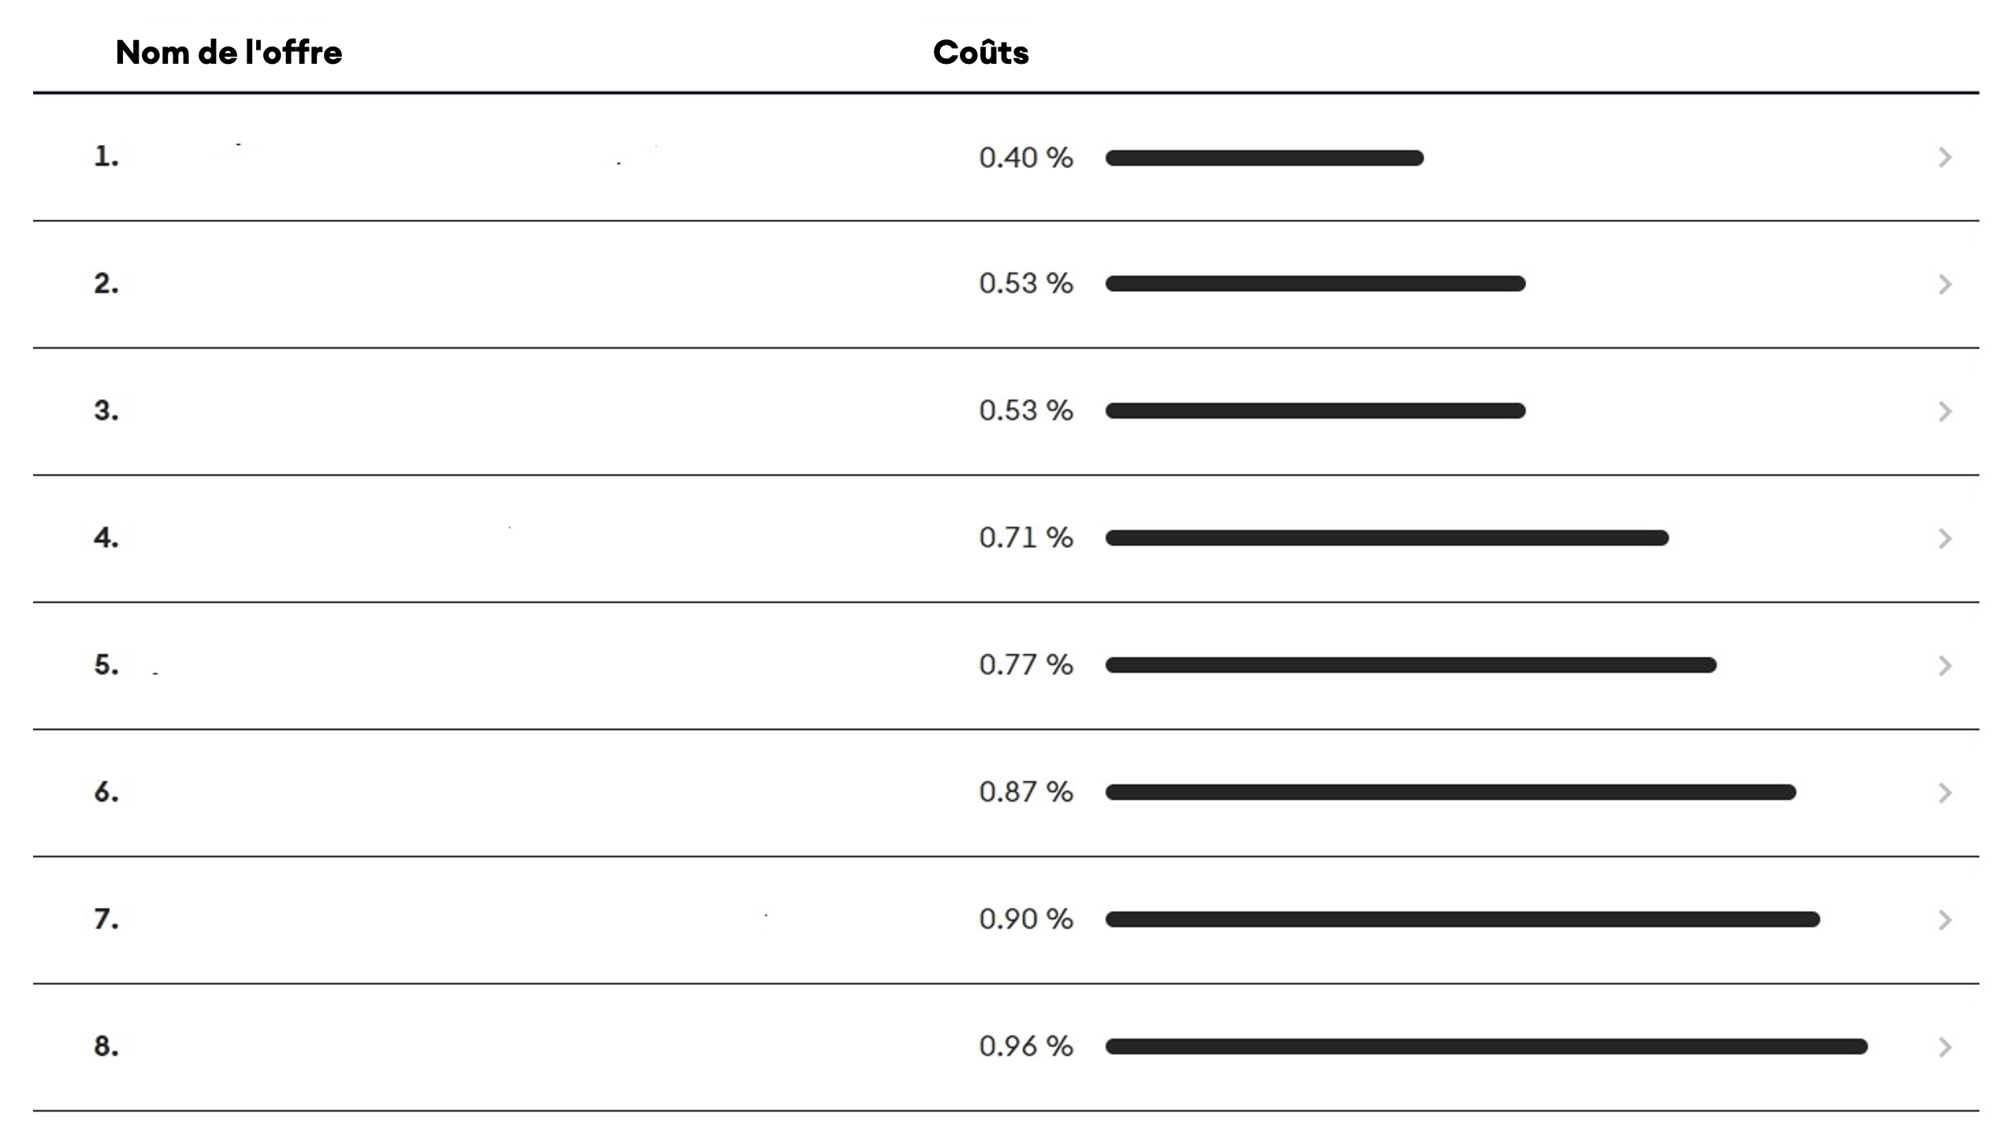
Task: Click the 0.87 % cost value
Action: 1026,792
